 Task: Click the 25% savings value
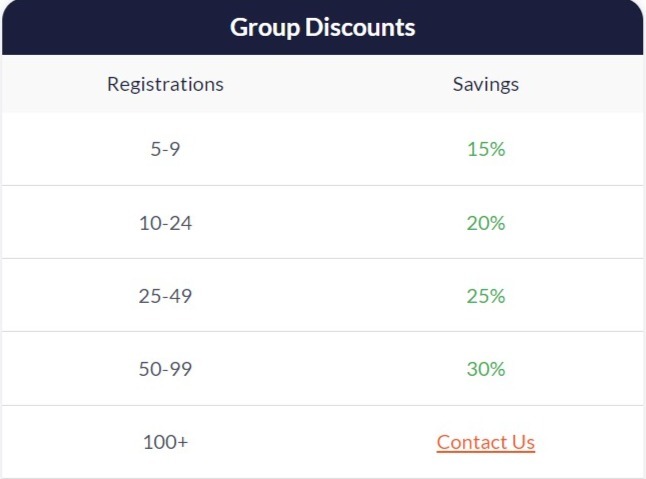(x=486, y=296)
